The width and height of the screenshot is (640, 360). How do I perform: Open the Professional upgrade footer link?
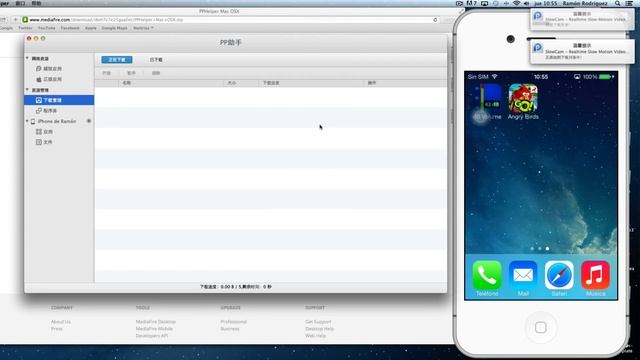[x=233, y=322]
